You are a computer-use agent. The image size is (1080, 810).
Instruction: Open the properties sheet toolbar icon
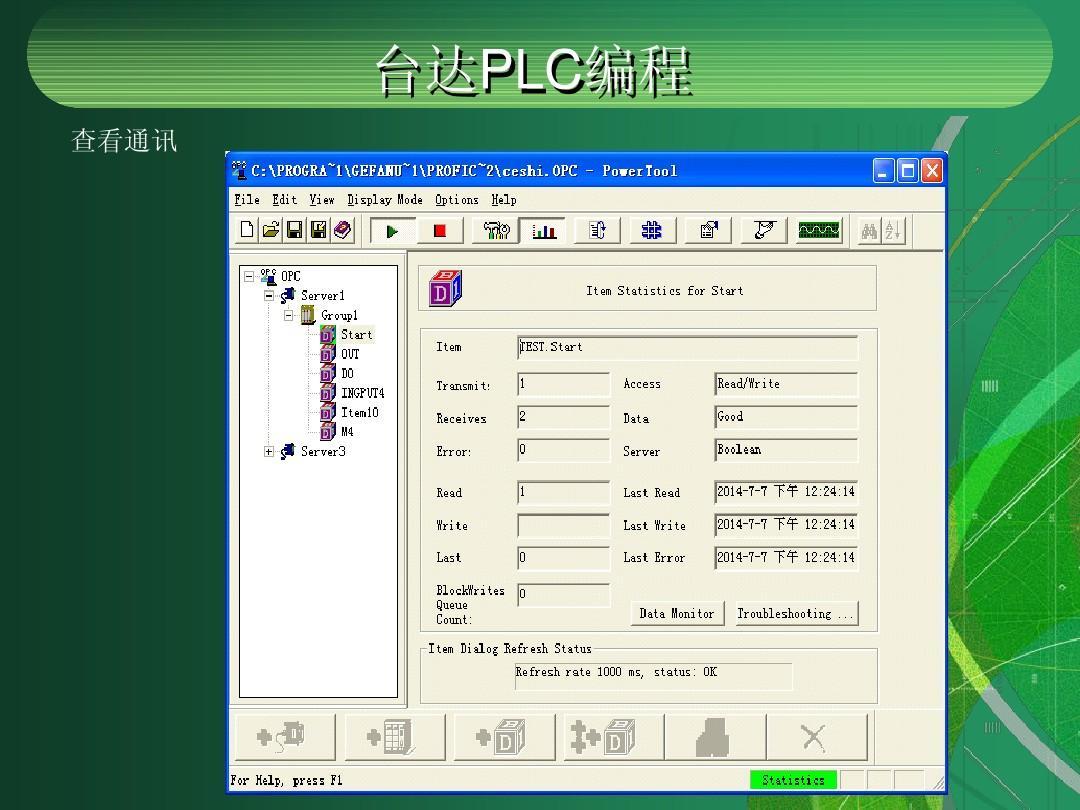pyautogui.click(x=708, y=231)
